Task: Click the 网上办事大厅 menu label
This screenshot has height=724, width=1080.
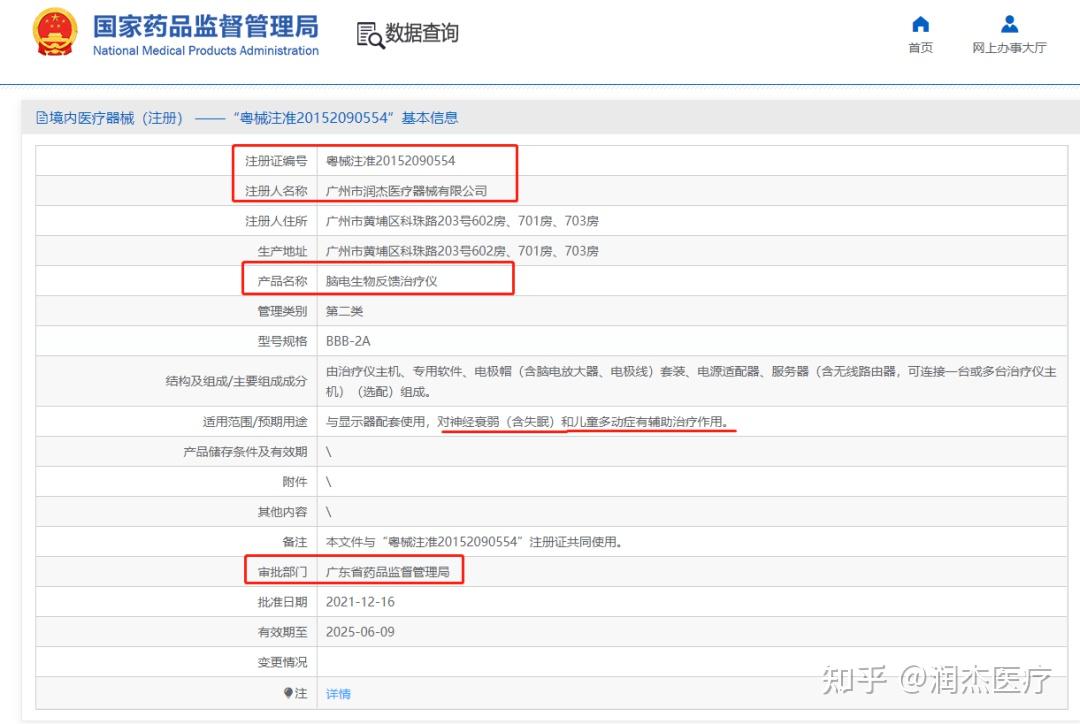Action: (1008, 47)
